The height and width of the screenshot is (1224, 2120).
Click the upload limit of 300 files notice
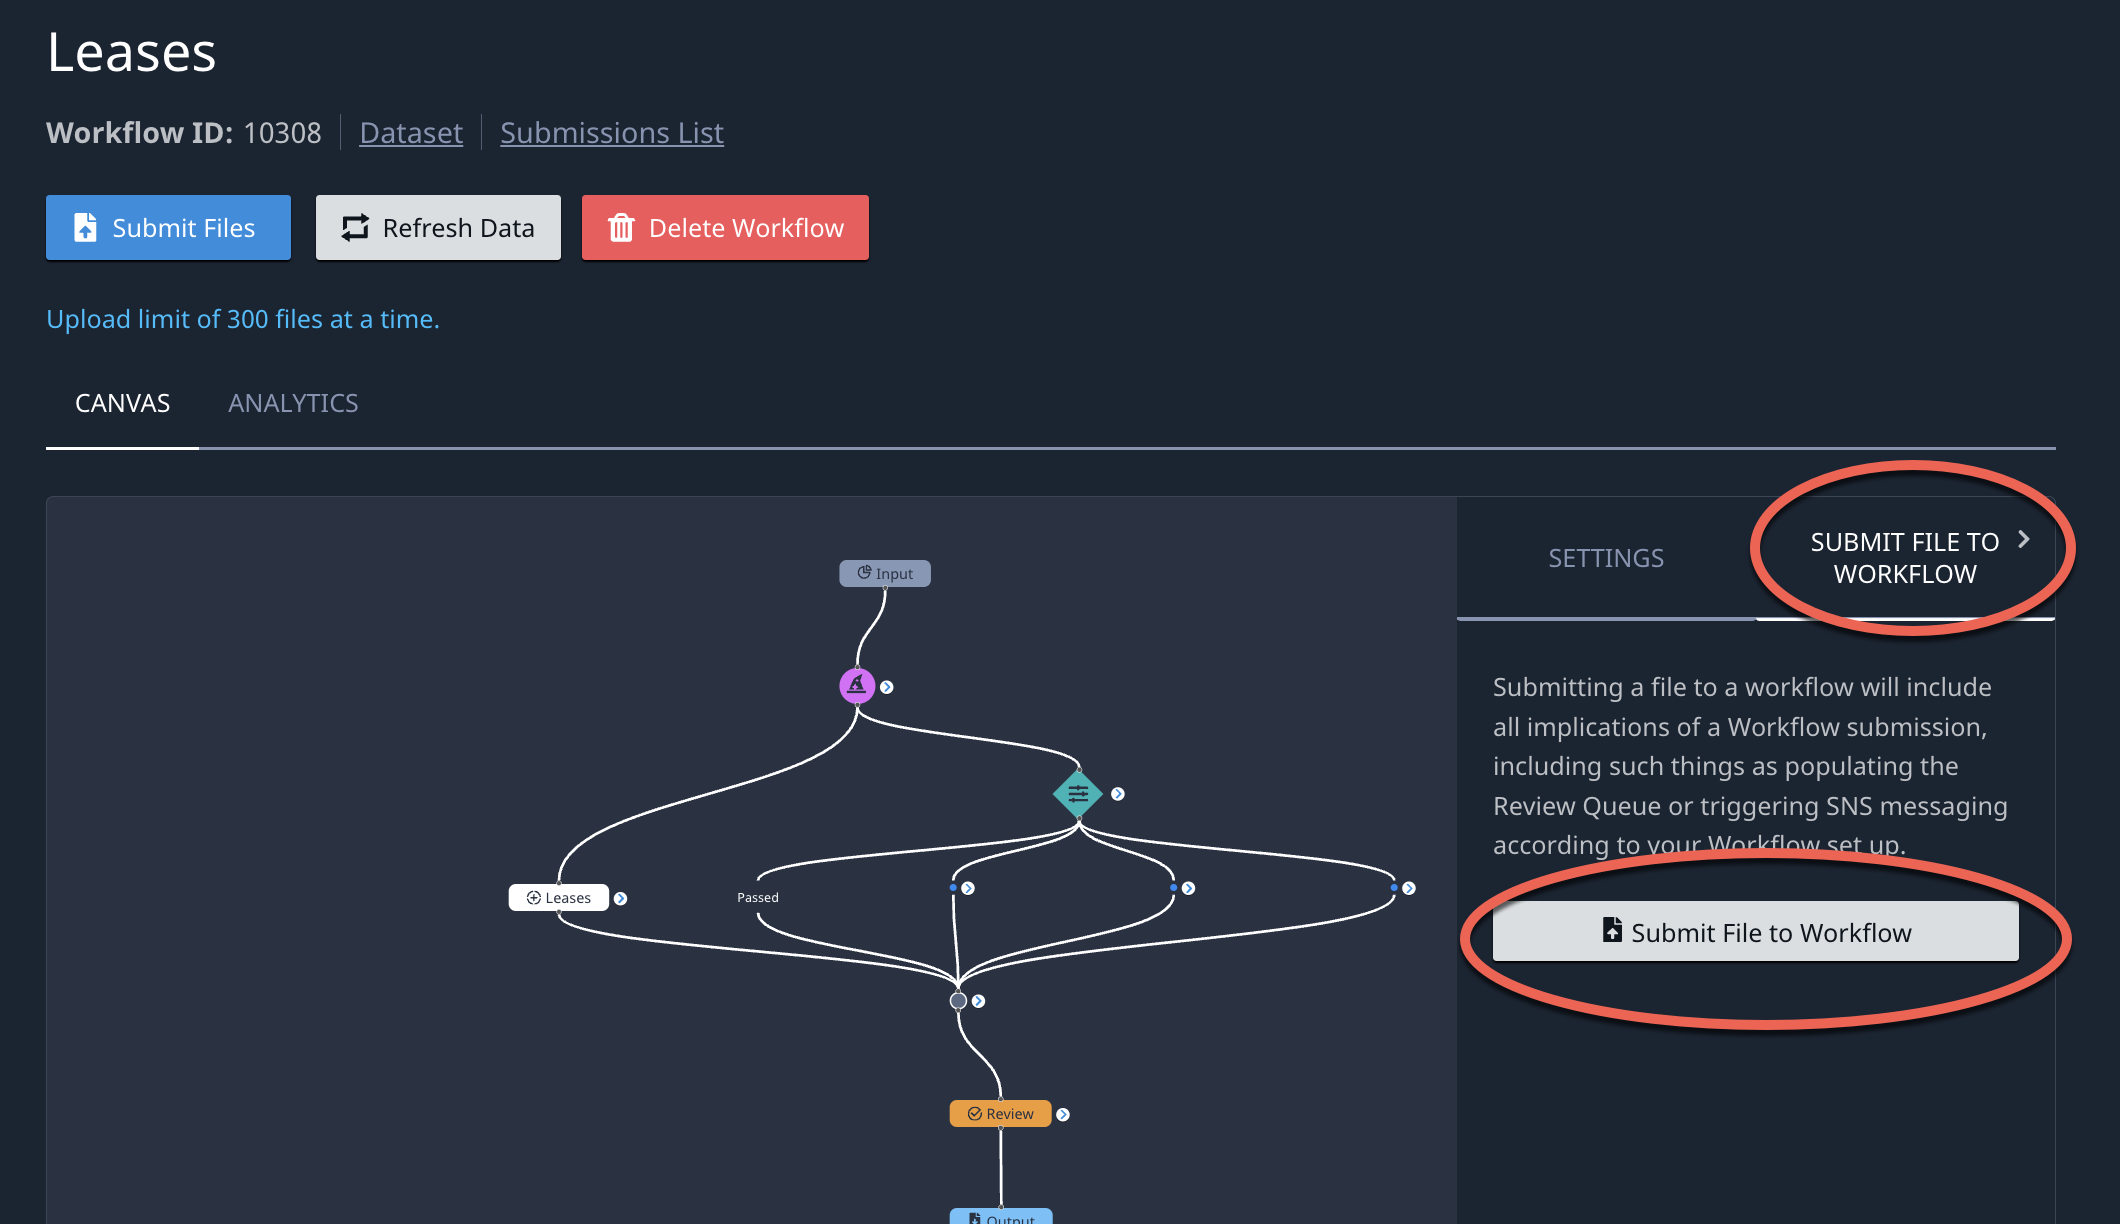(x=243, y=319)
